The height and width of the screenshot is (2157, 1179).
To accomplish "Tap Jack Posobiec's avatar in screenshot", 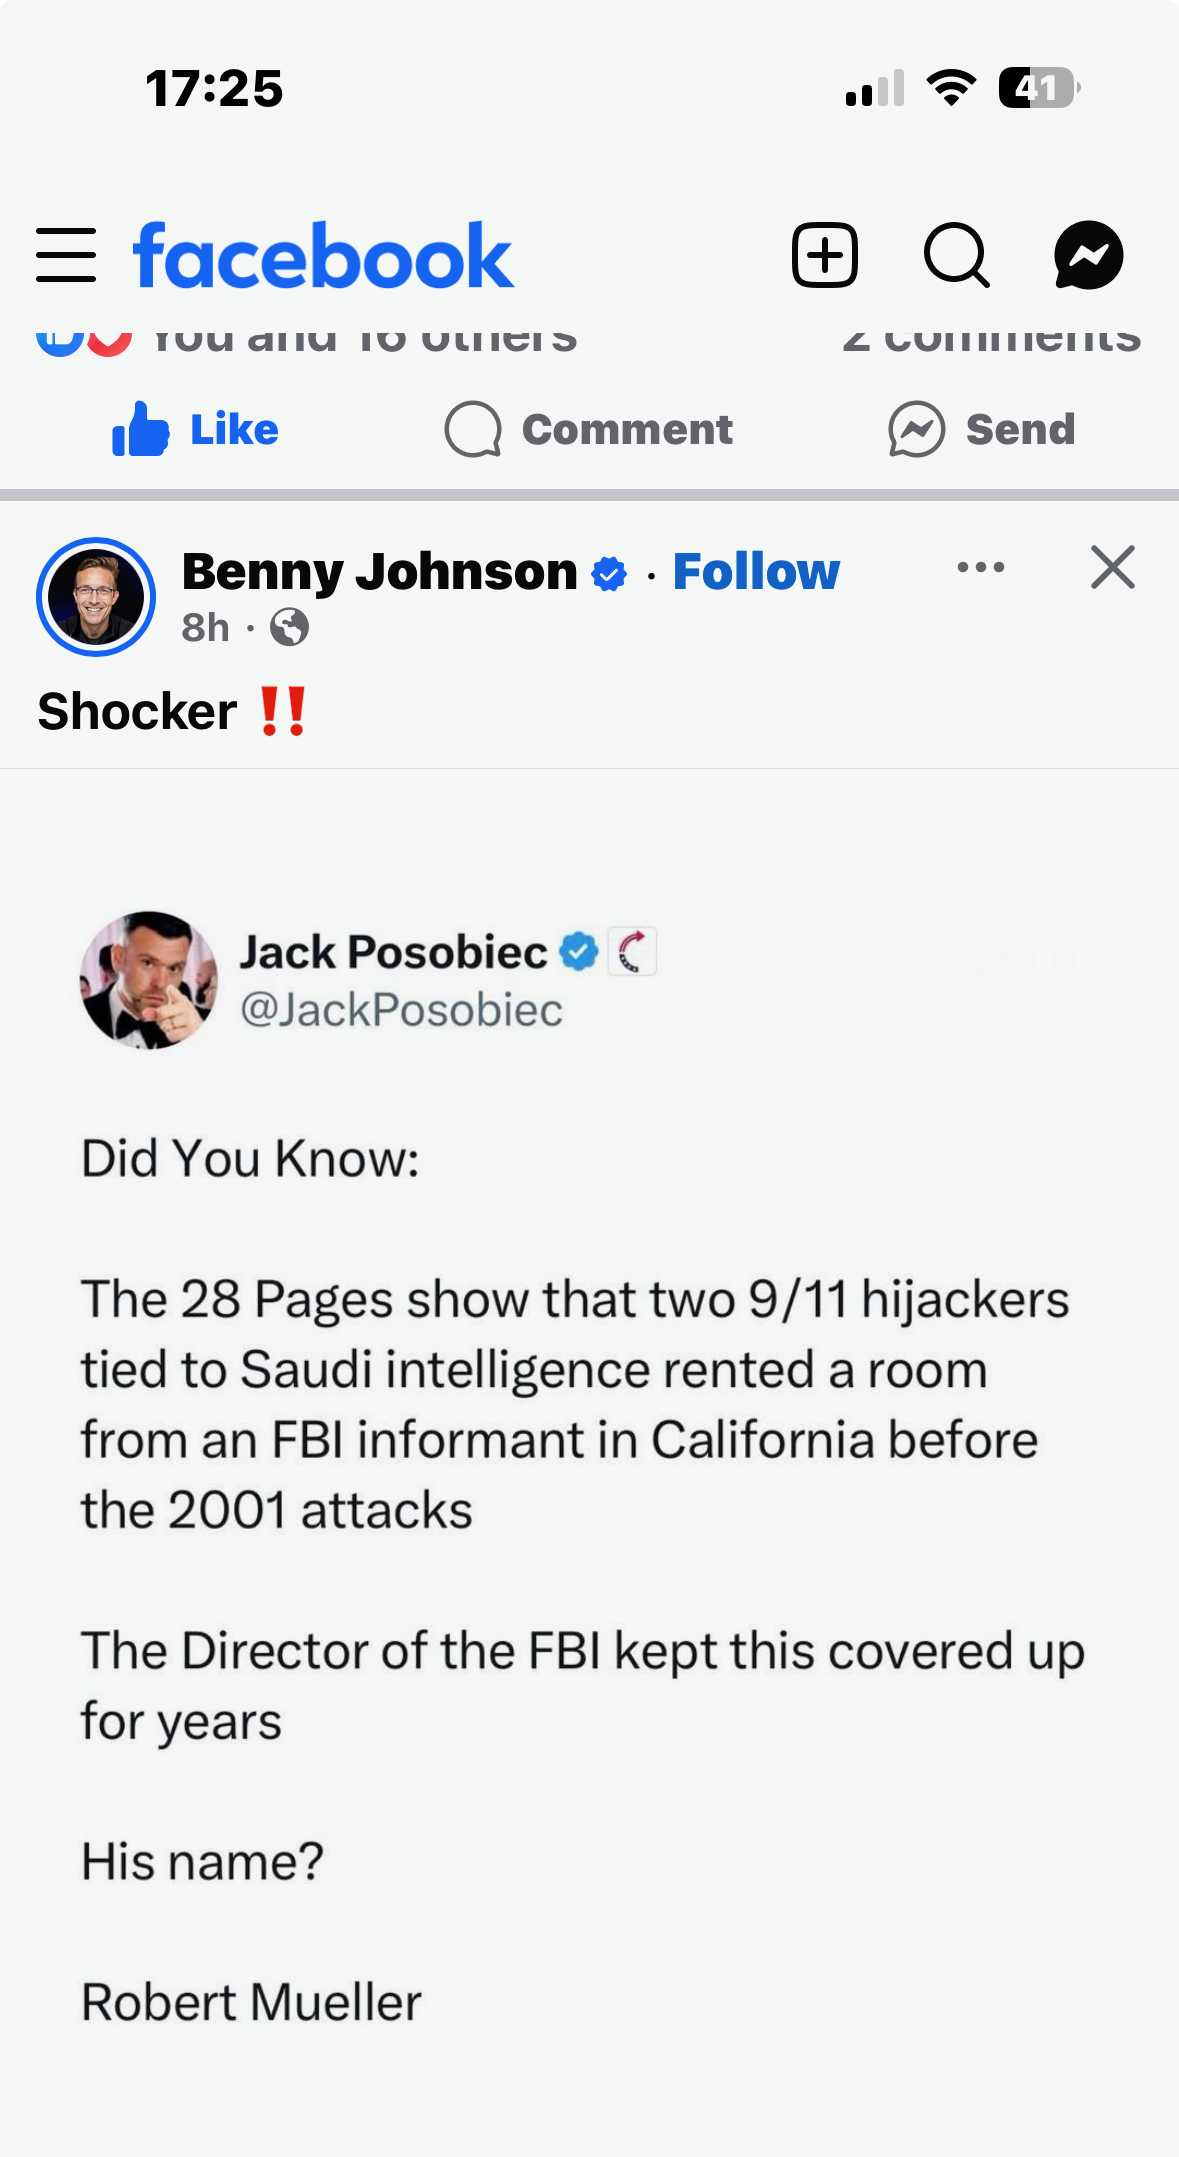I will [x=149, y=980].
